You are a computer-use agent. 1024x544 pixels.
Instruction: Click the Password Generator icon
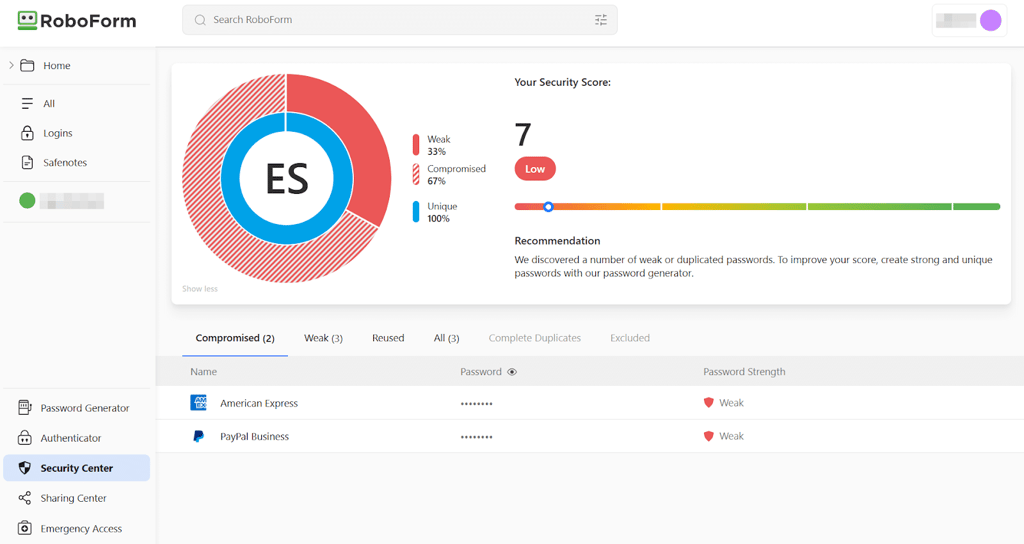pyautogui.click(x=24, y=408)
